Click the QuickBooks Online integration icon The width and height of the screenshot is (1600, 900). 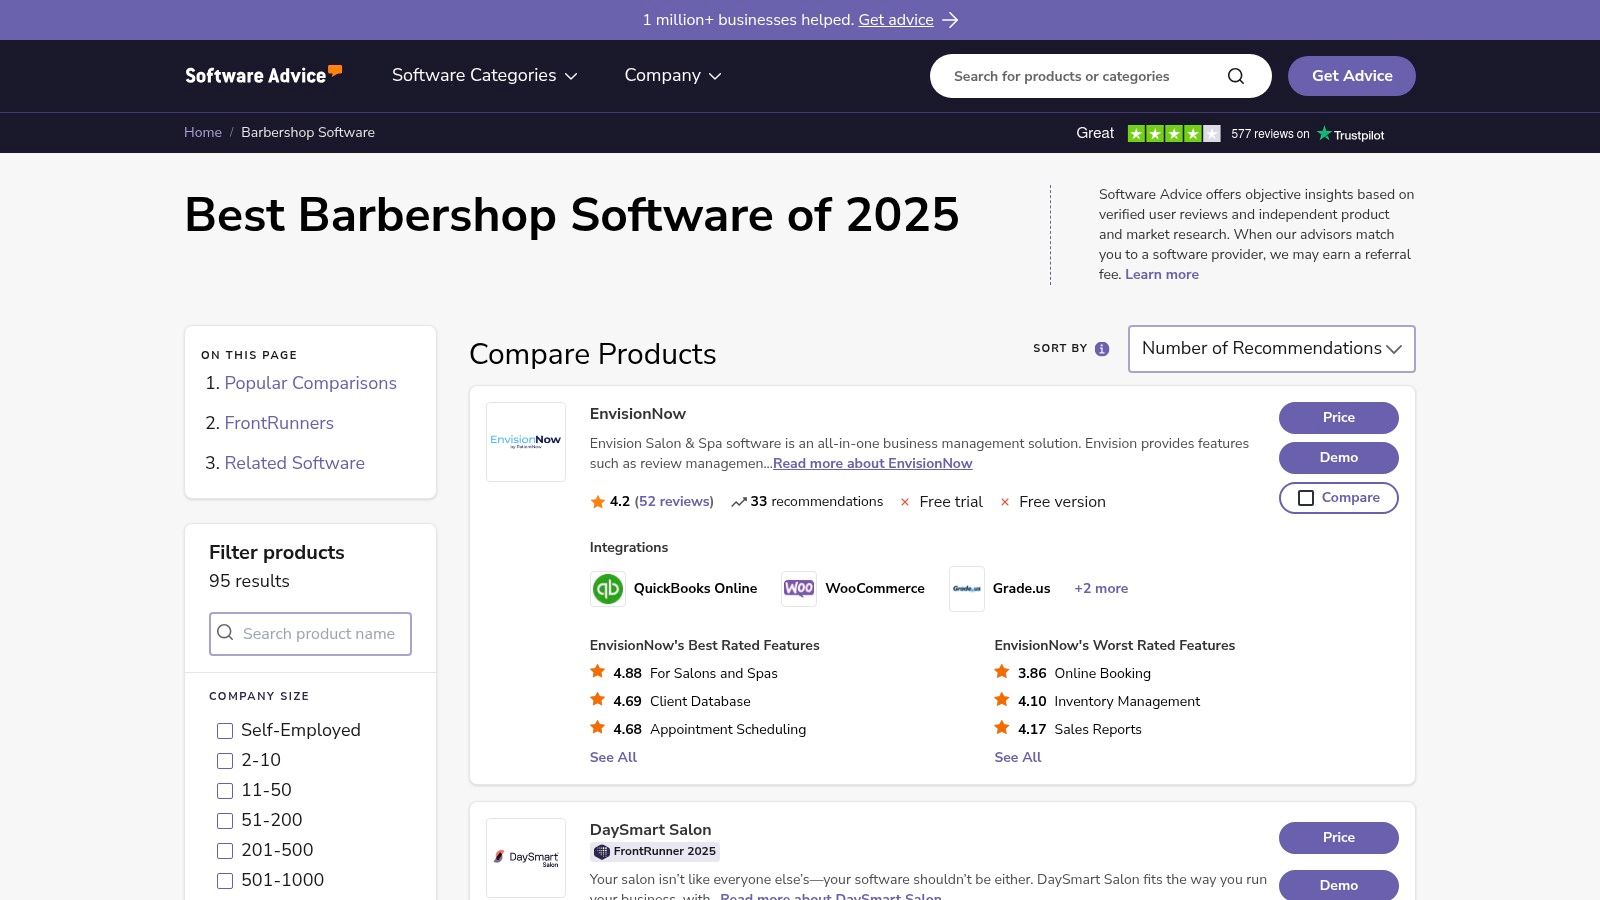pos(608,589)
